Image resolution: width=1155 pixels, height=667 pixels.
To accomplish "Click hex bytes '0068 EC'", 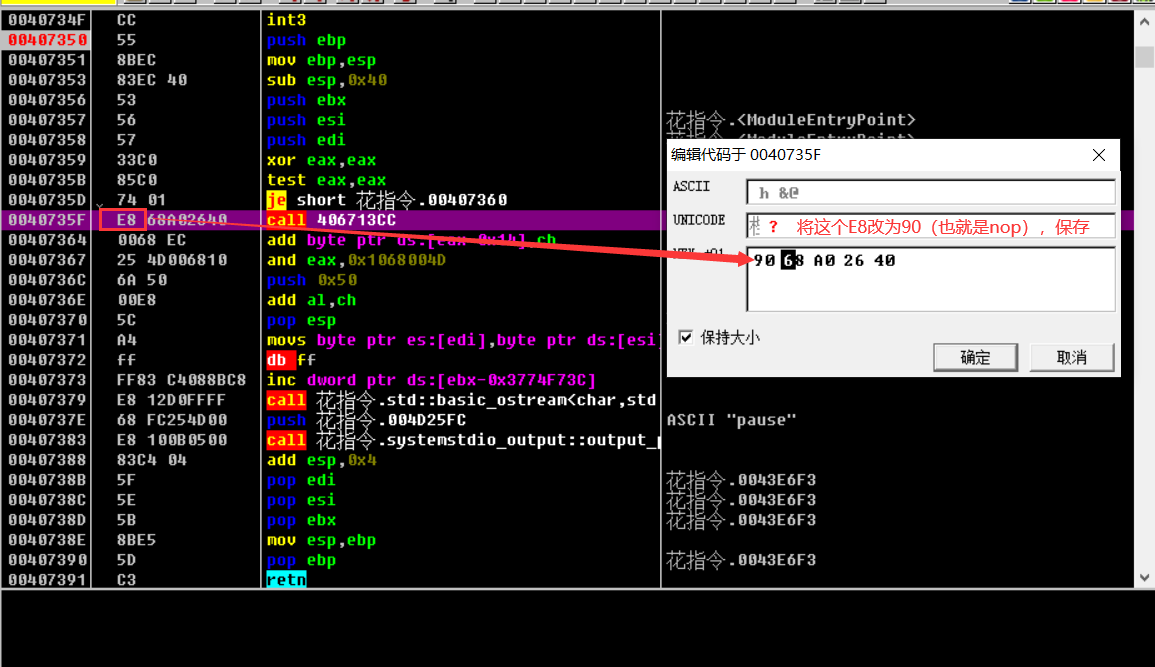I will click(151, 239).
